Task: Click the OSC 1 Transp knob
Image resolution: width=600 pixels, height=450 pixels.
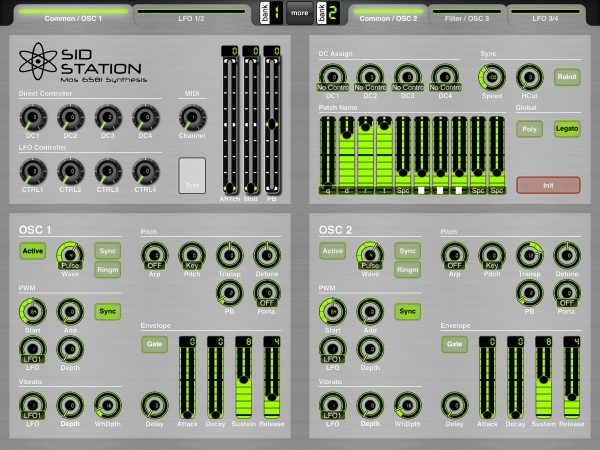Action: point(230,255)
